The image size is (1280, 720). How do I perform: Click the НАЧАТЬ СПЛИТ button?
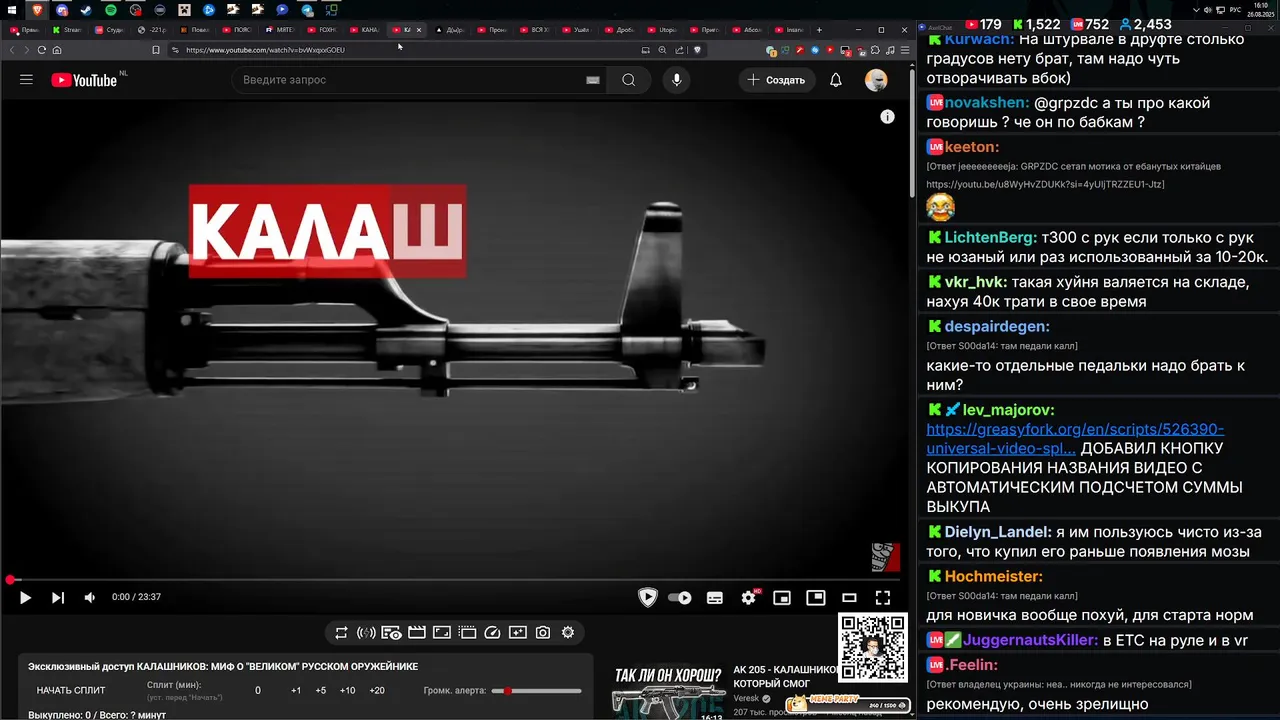(x=71, y=690)
